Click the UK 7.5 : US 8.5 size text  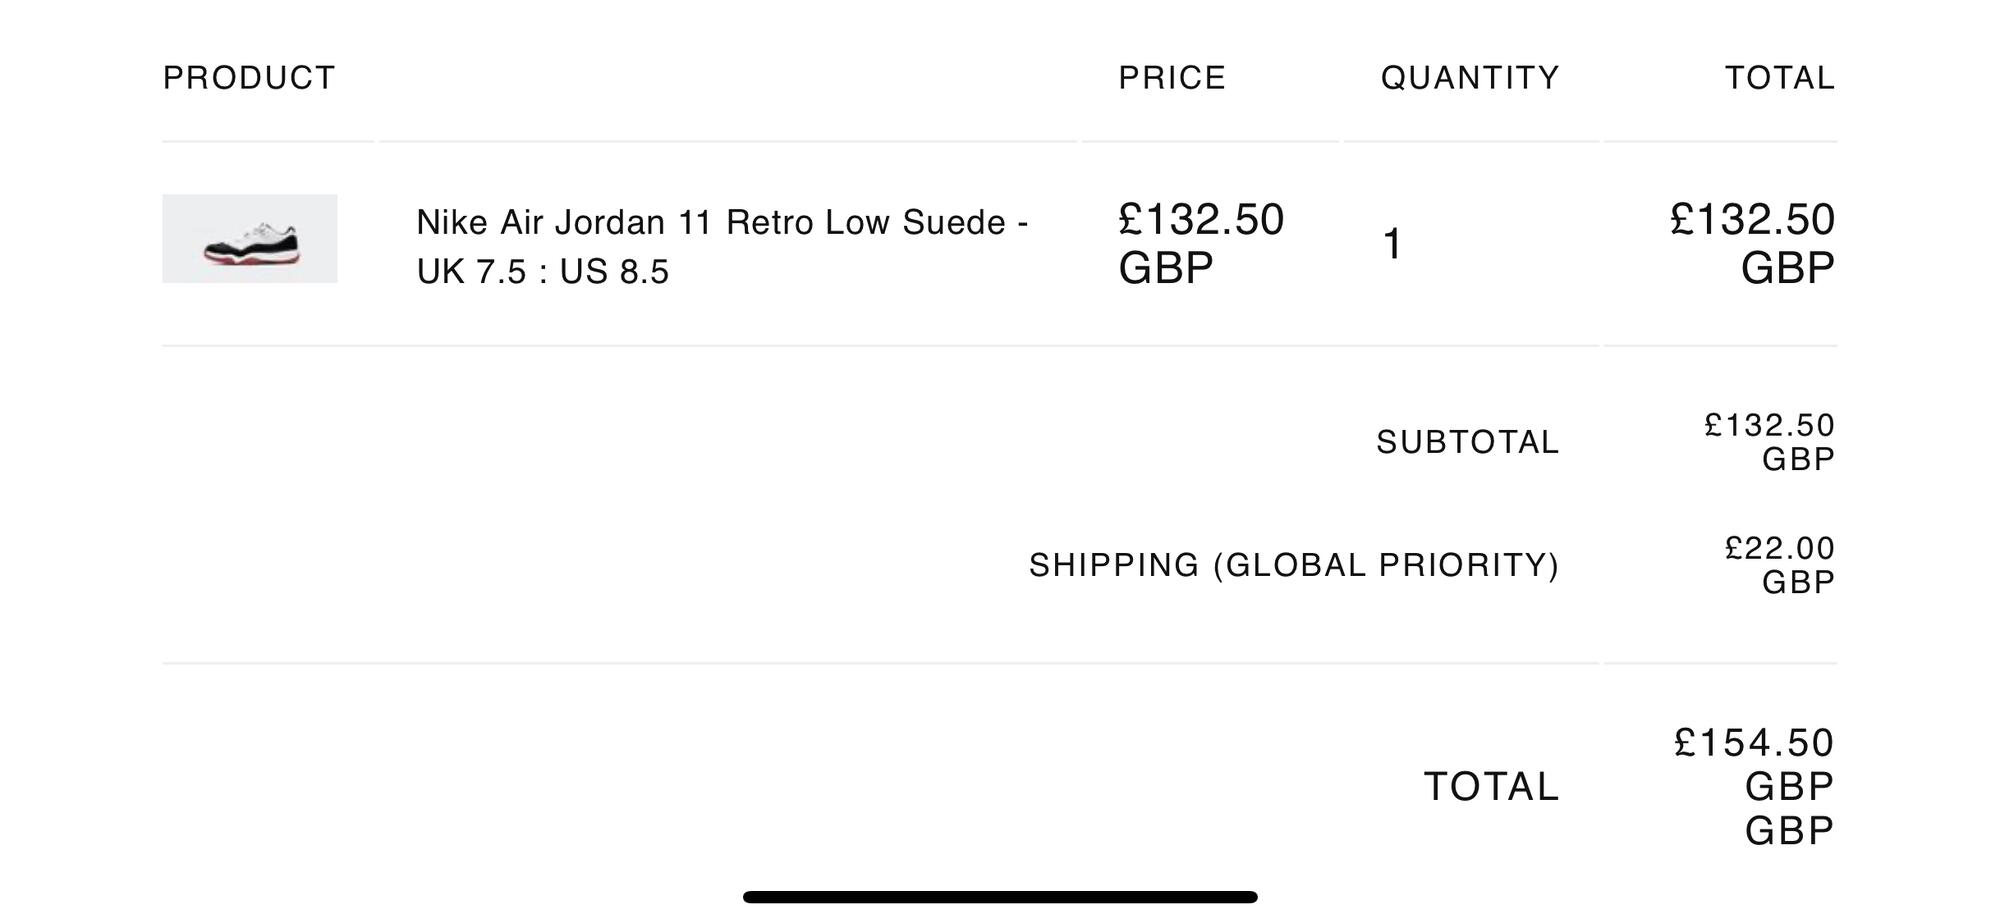pos(542,272)
